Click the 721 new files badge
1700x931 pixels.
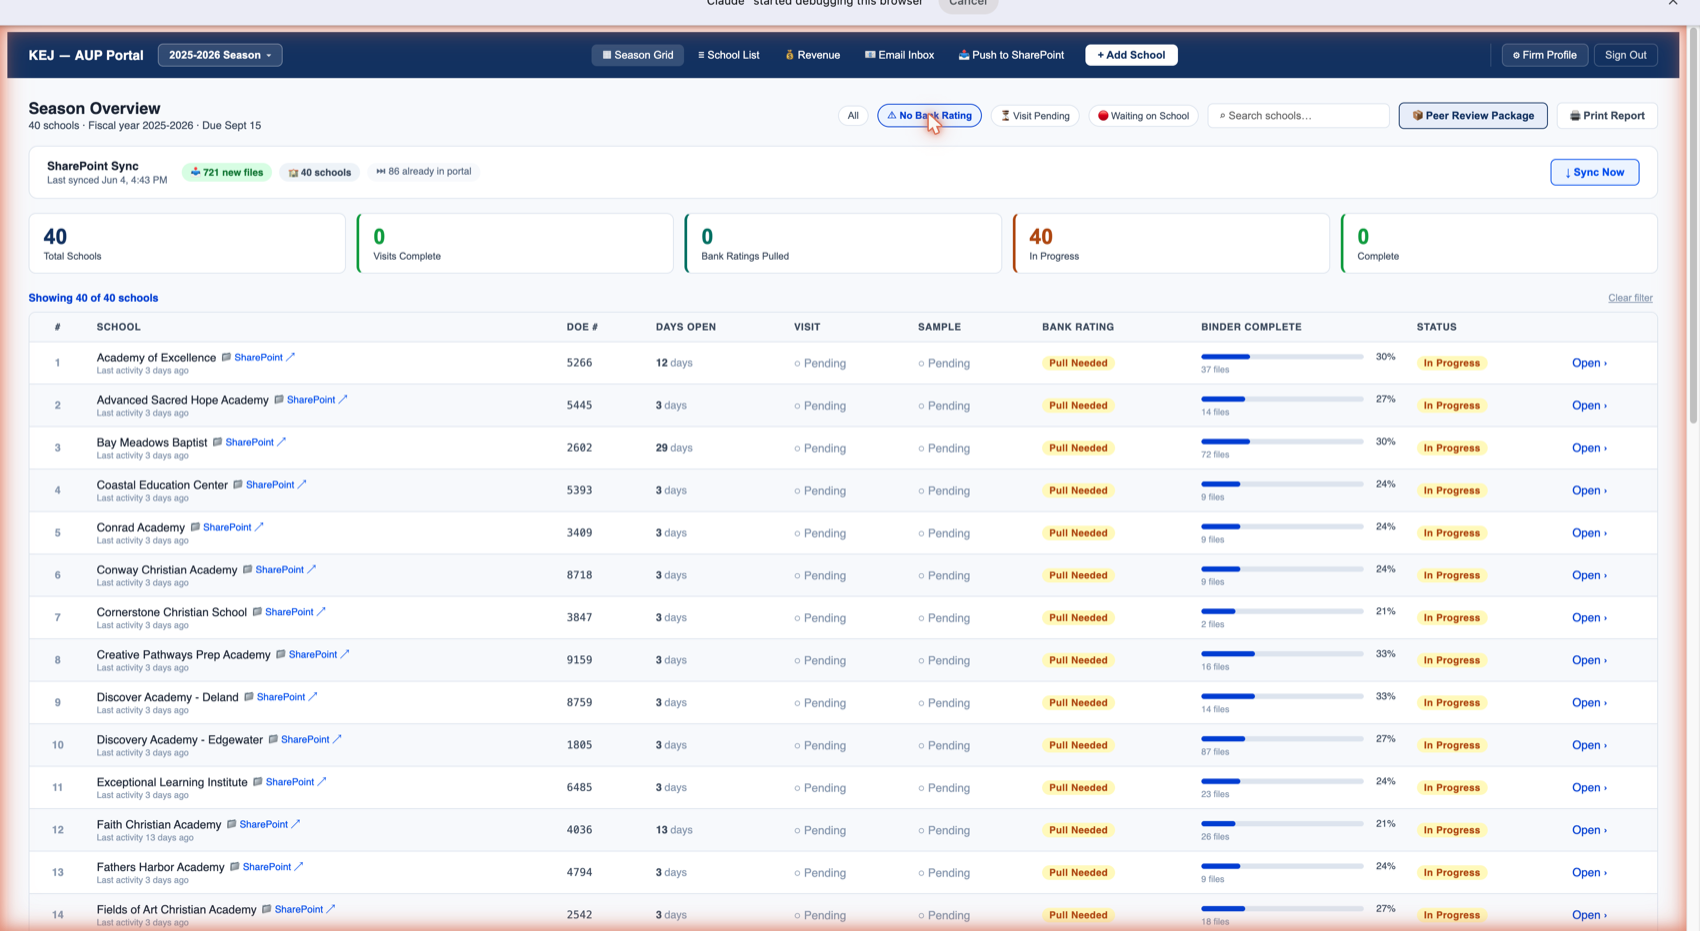[227, 172]
